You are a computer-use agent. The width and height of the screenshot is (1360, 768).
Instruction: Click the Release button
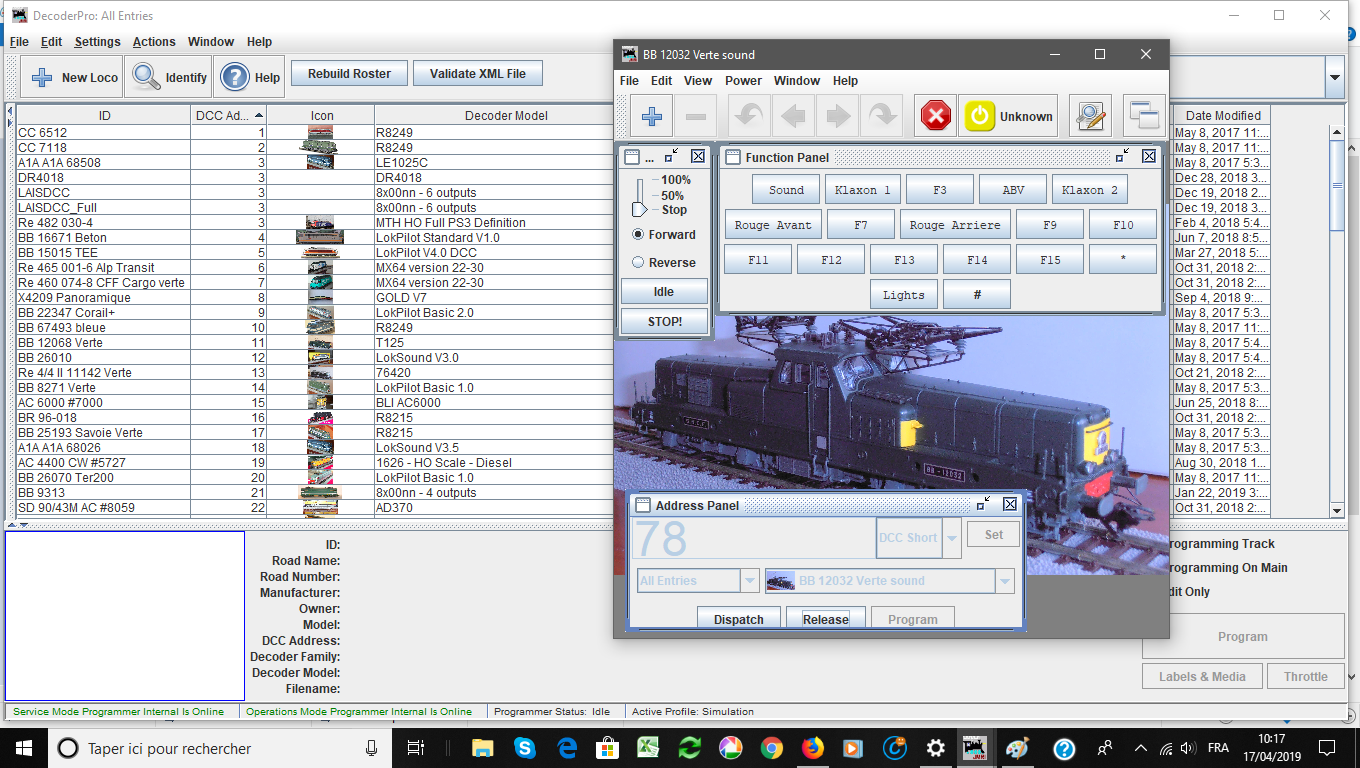point(826,619)
